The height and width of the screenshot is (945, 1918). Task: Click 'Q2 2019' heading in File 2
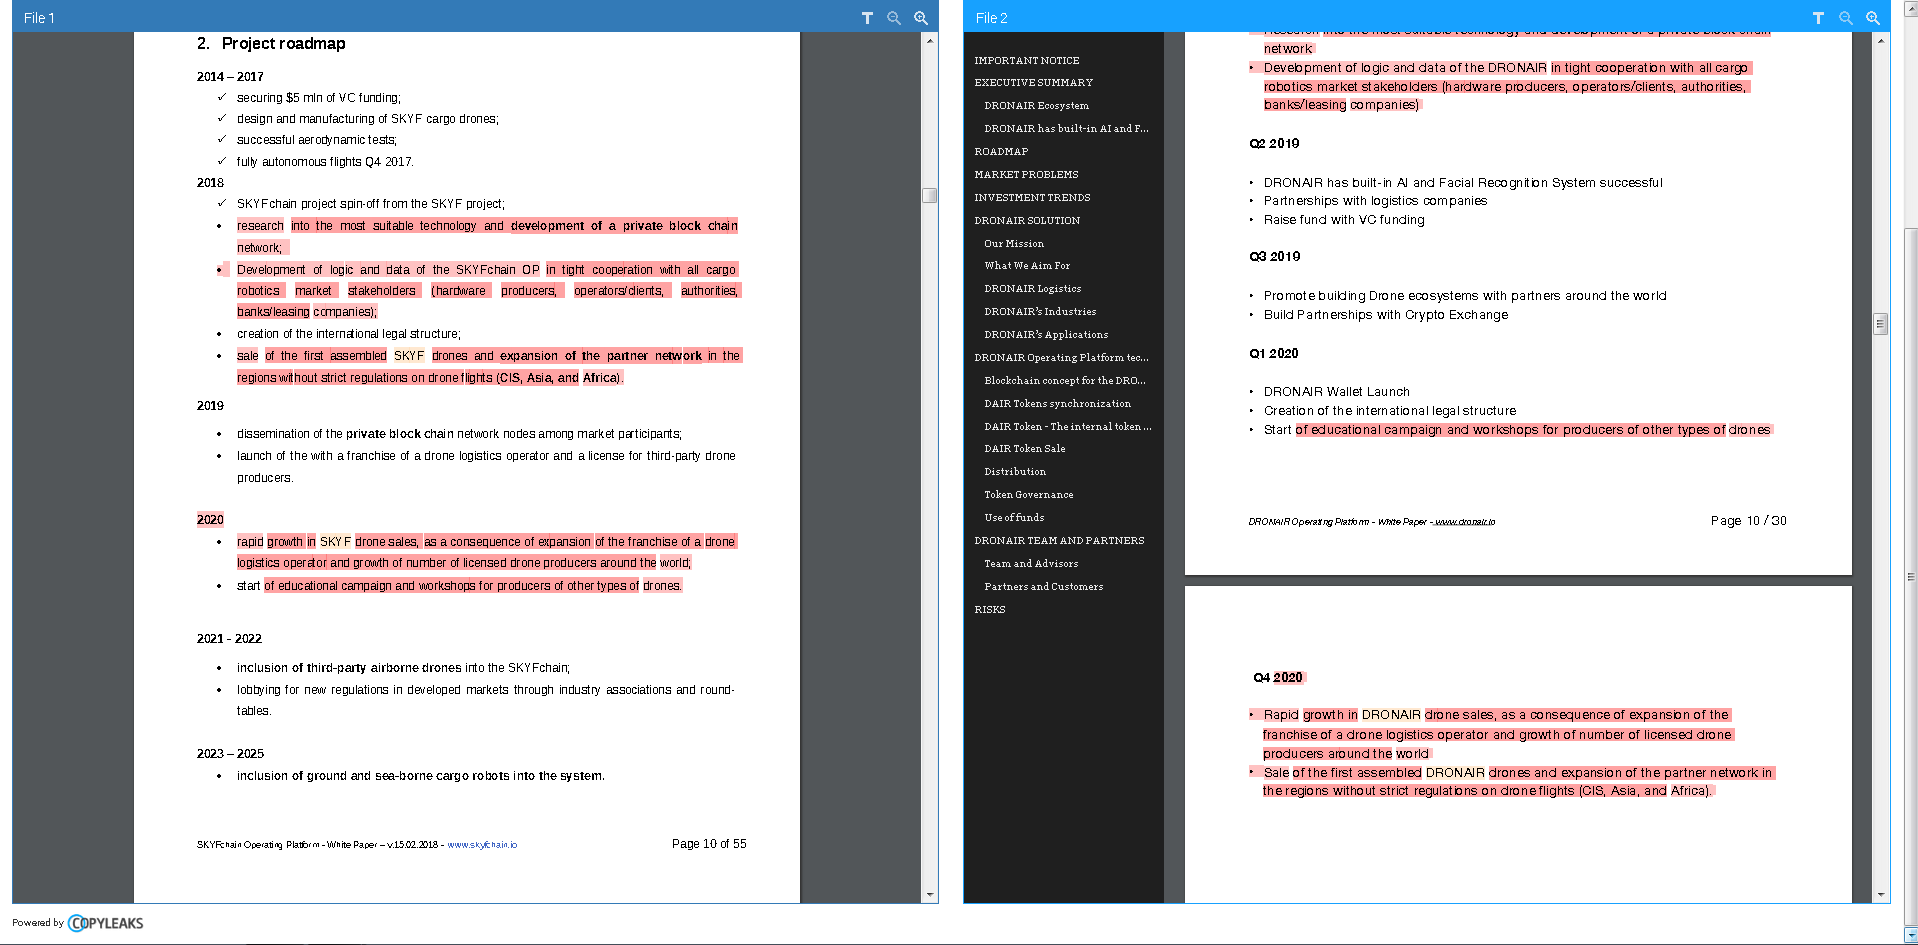(x=1274, y=144)
